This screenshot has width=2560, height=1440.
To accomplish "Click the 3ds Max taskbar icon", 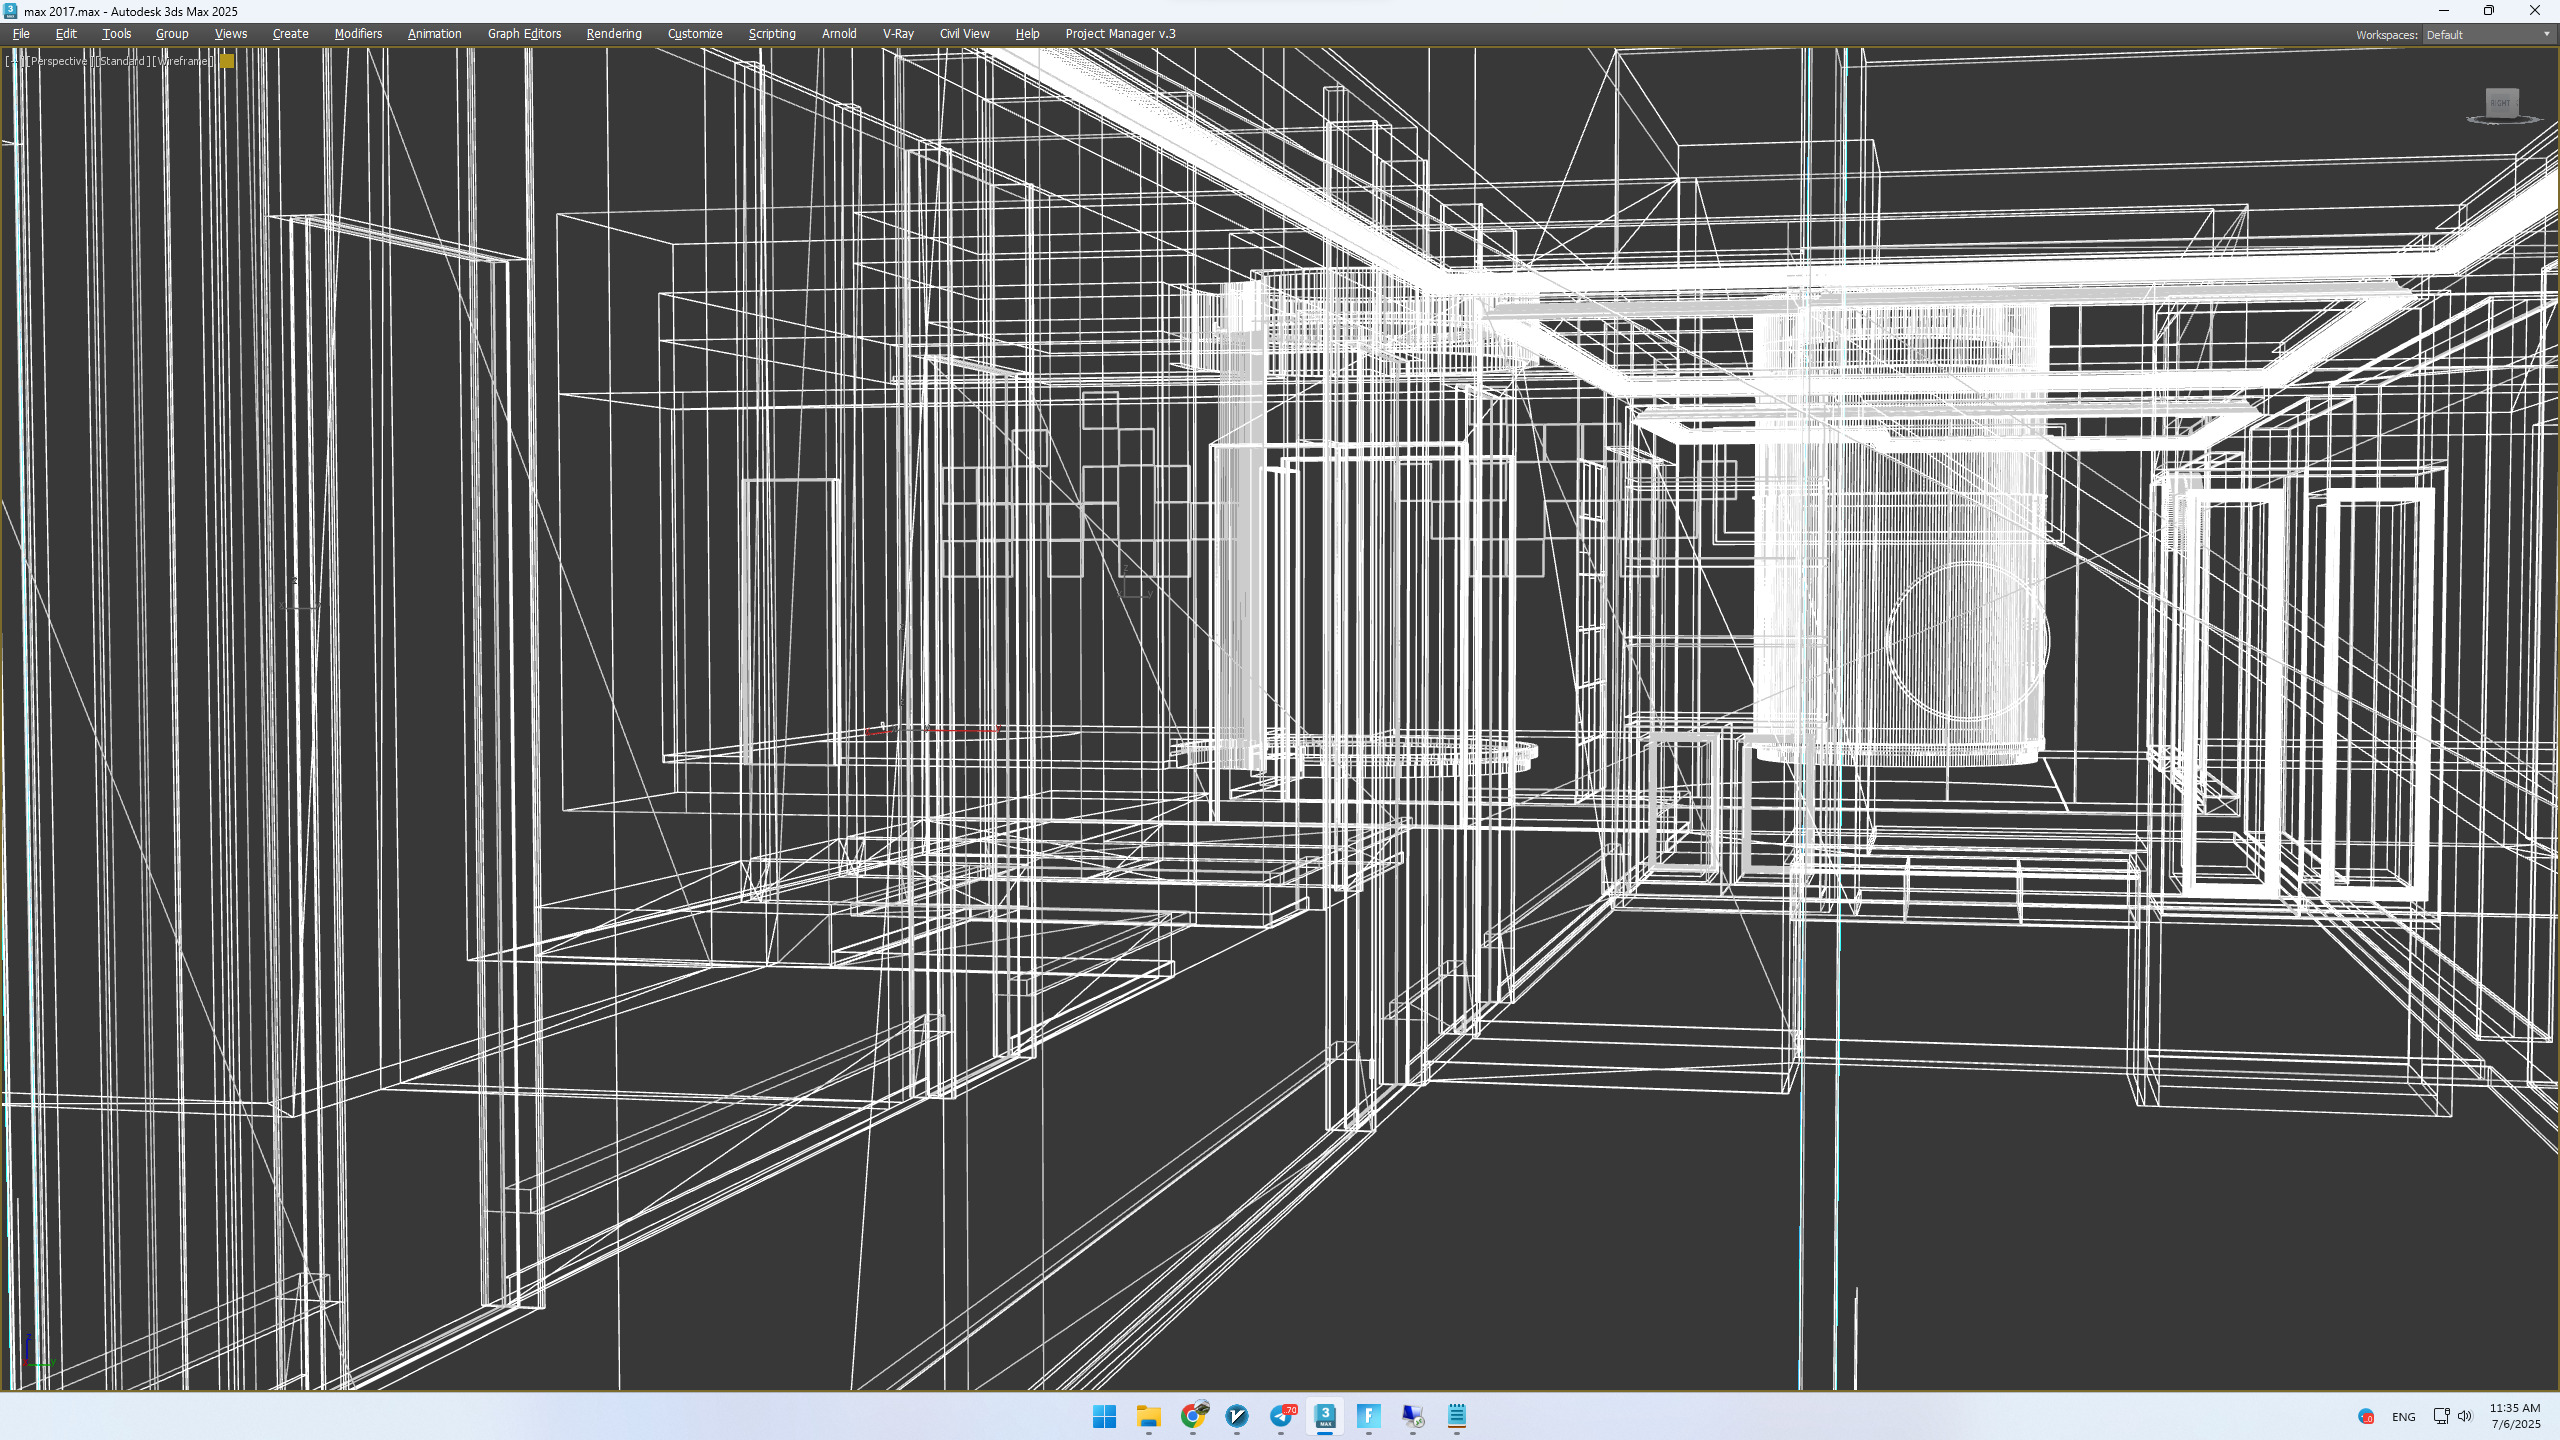I will click(x=1324, y=1416).
